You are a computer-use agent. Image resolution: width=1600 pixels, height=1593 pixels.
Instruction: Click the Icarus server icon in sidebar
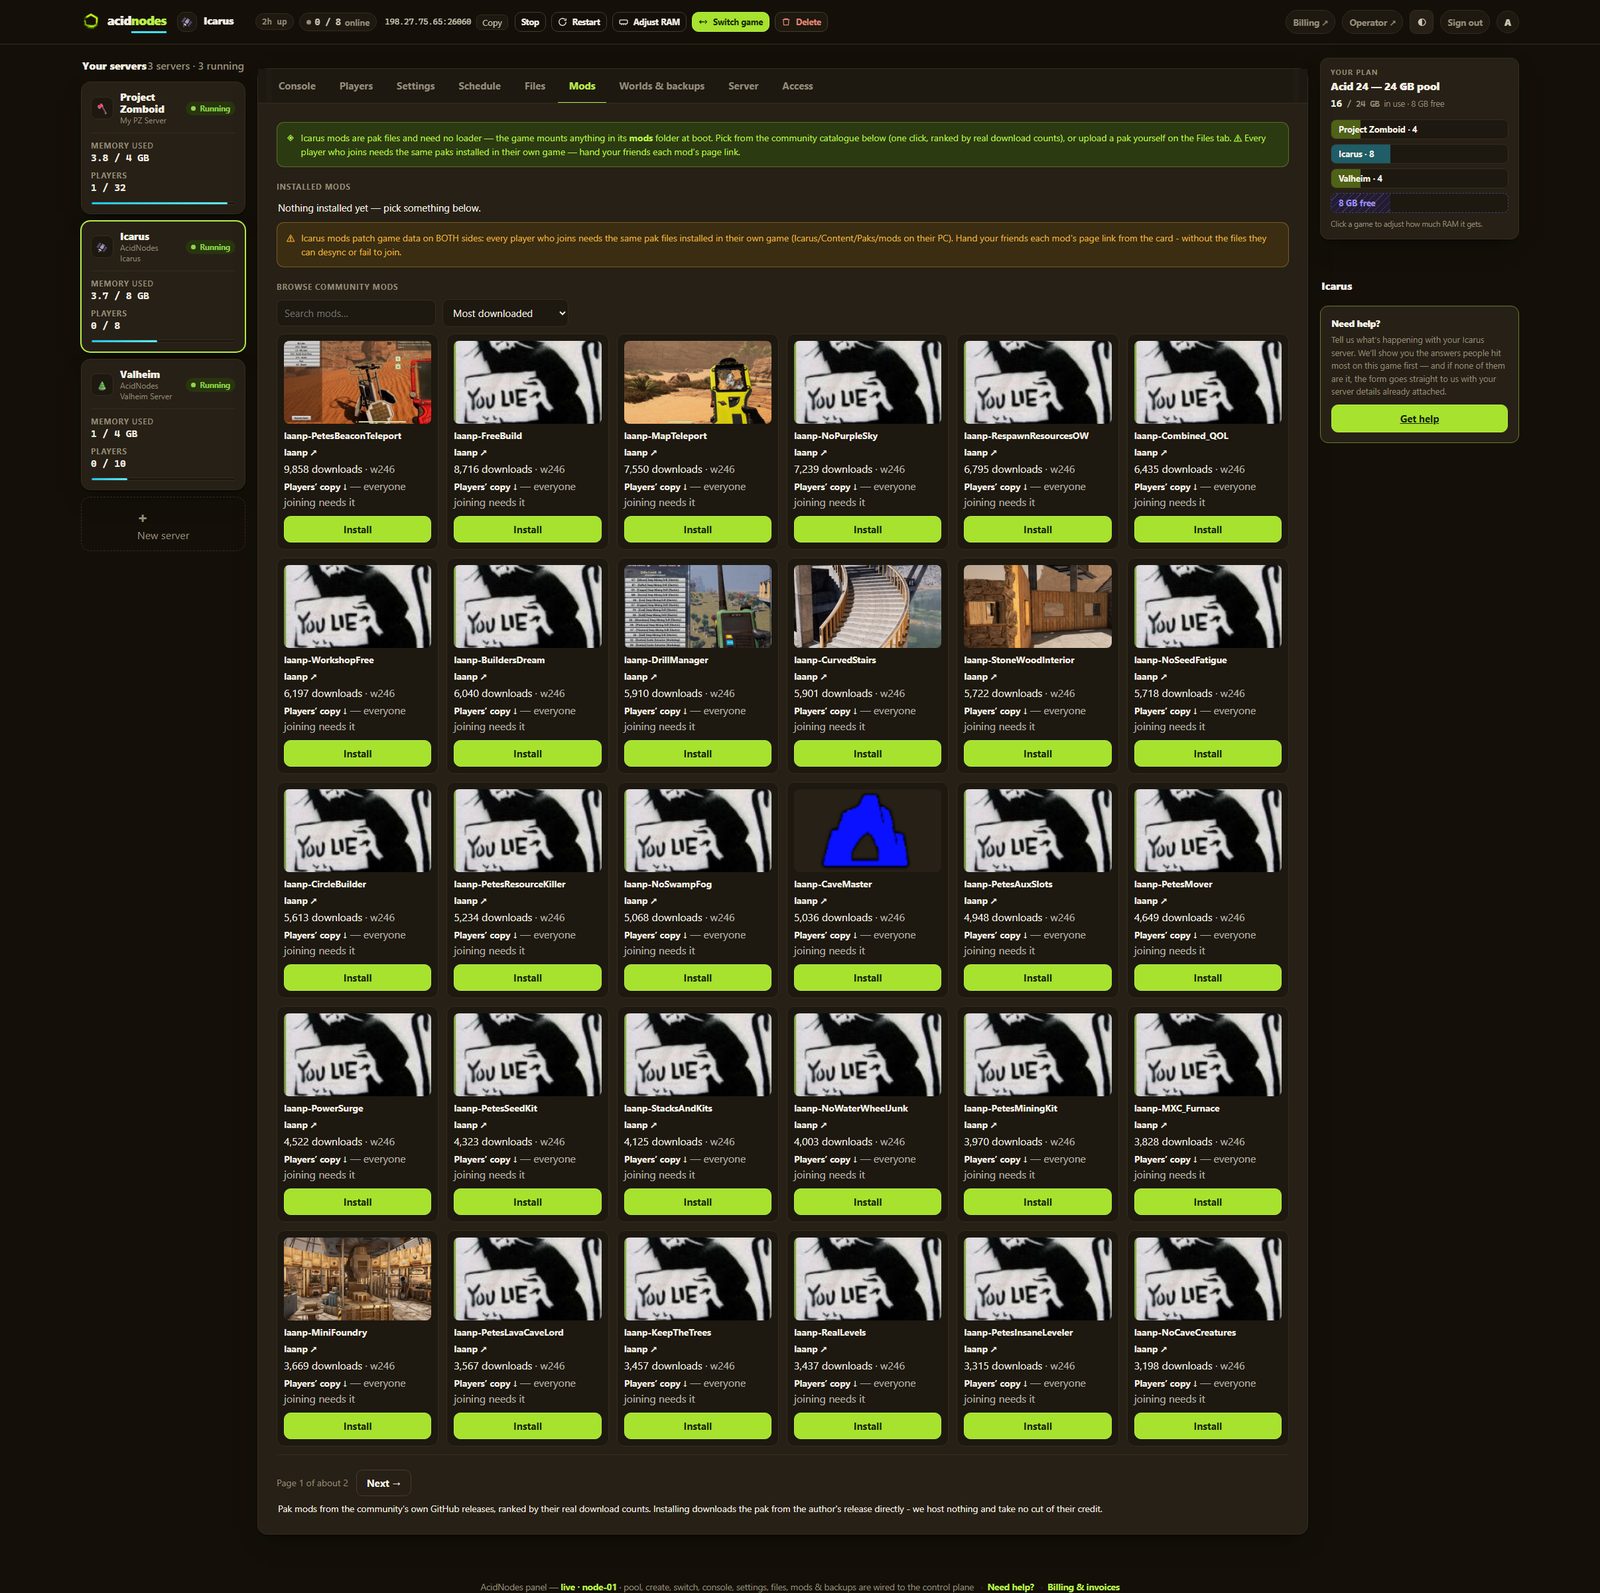102,247
